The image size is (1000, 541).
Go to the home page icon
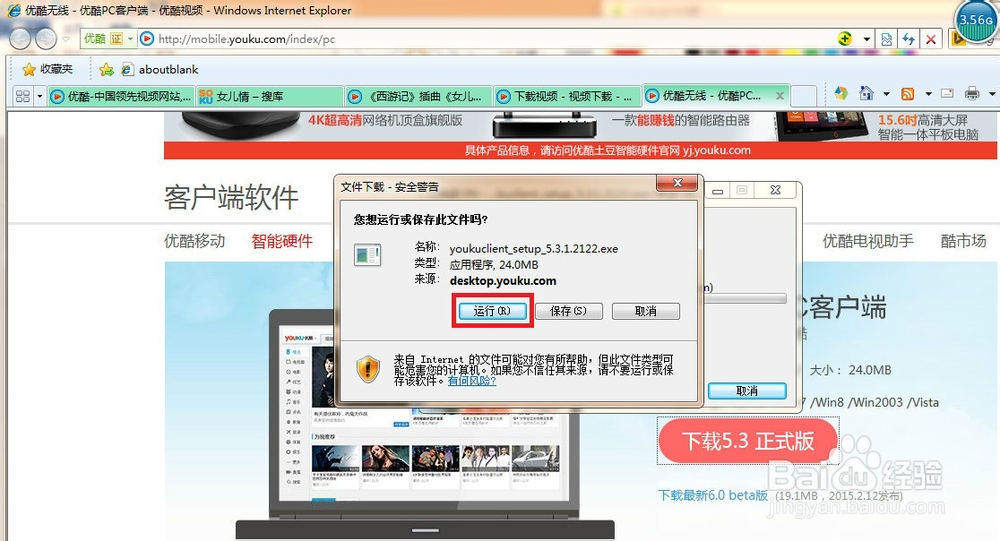tap(865, 94)
